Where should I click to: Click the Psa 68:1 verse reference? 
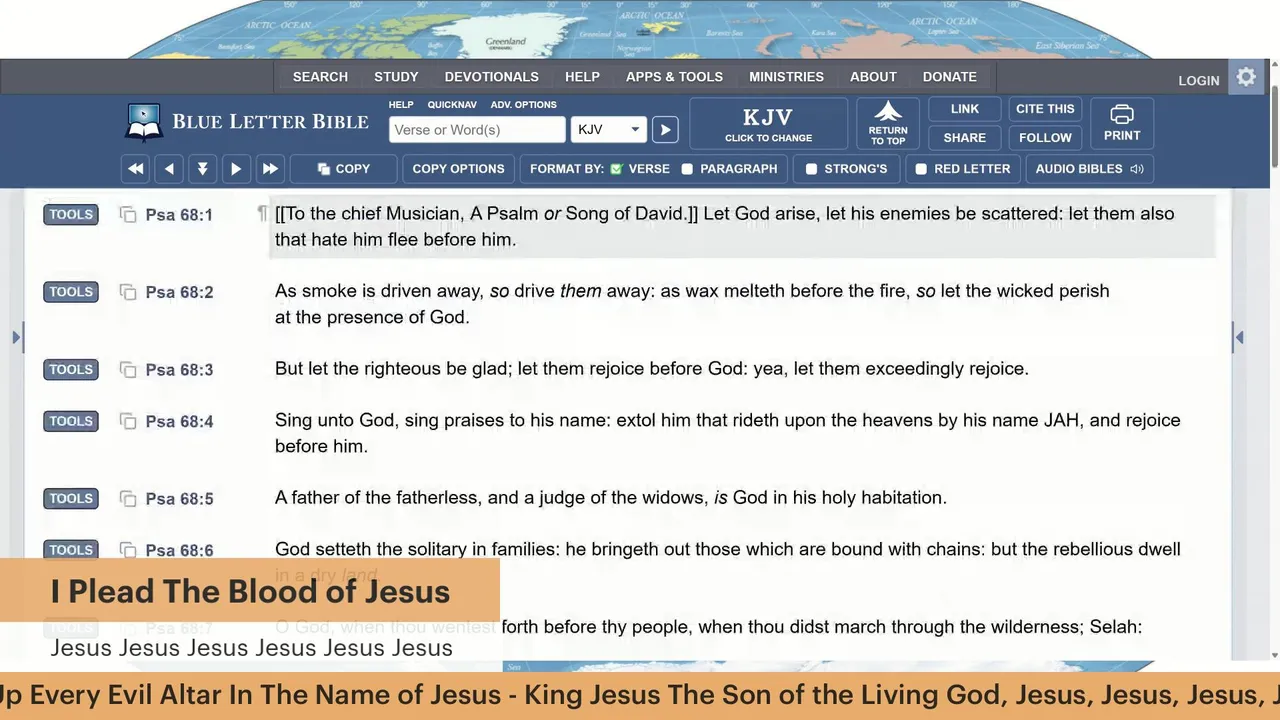click(179, 215)
